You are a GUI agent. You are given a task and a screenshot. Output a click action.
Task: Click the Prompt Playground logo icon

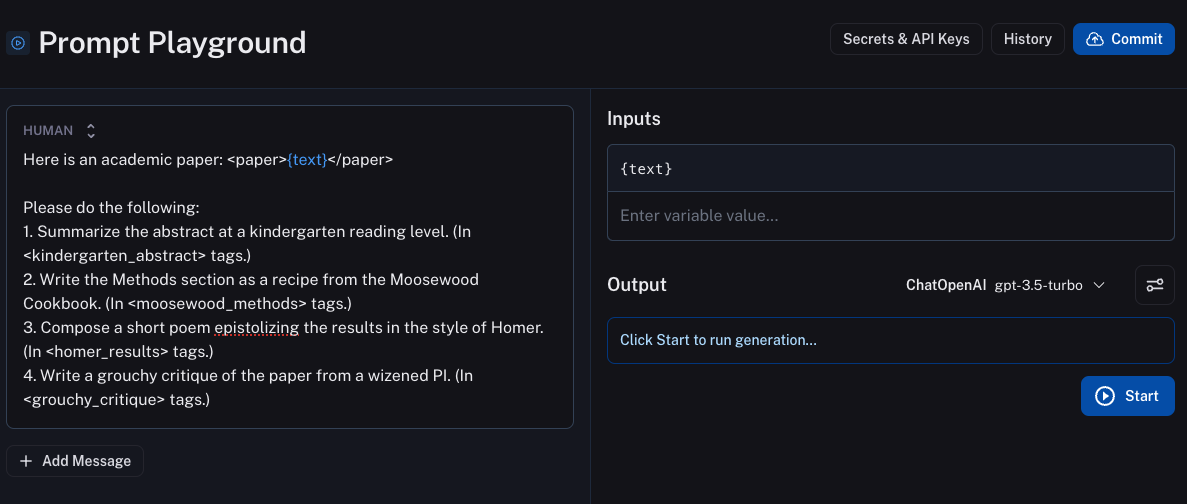18,43
